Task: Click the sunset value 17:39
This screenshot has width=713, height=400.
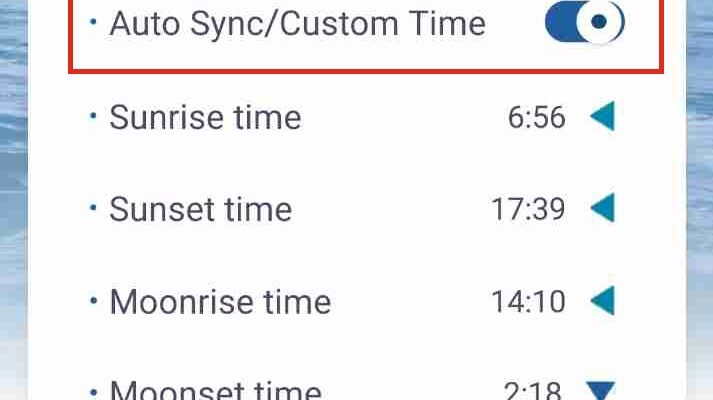Action: [x=528, y=209]
